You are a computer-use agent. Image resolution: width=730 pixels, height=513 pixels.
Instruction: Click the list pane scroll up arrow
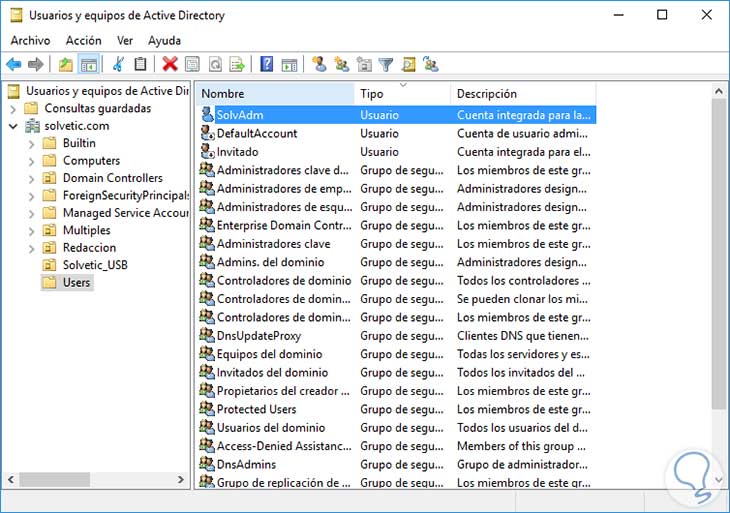click(x=719, y=91)
